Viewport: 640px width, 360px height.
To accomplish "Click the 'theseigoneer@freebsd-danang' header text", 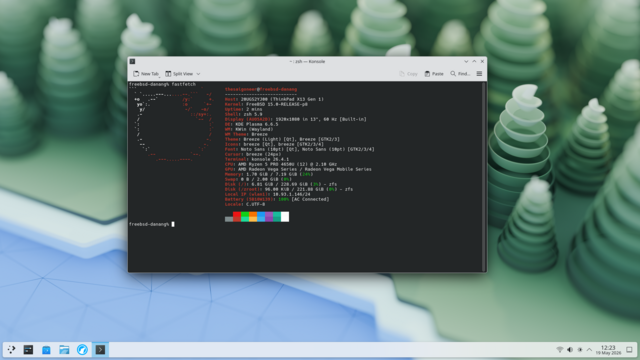I will [261, 89].
